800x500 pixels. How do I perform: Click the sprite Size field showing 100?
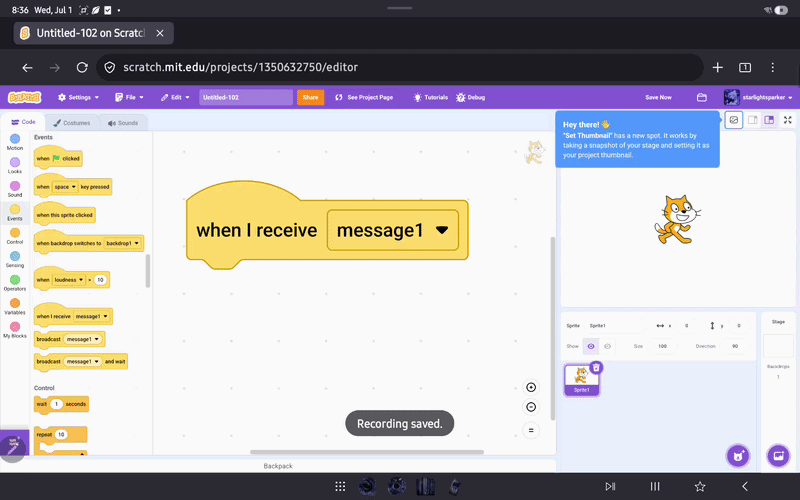(662, 346)
